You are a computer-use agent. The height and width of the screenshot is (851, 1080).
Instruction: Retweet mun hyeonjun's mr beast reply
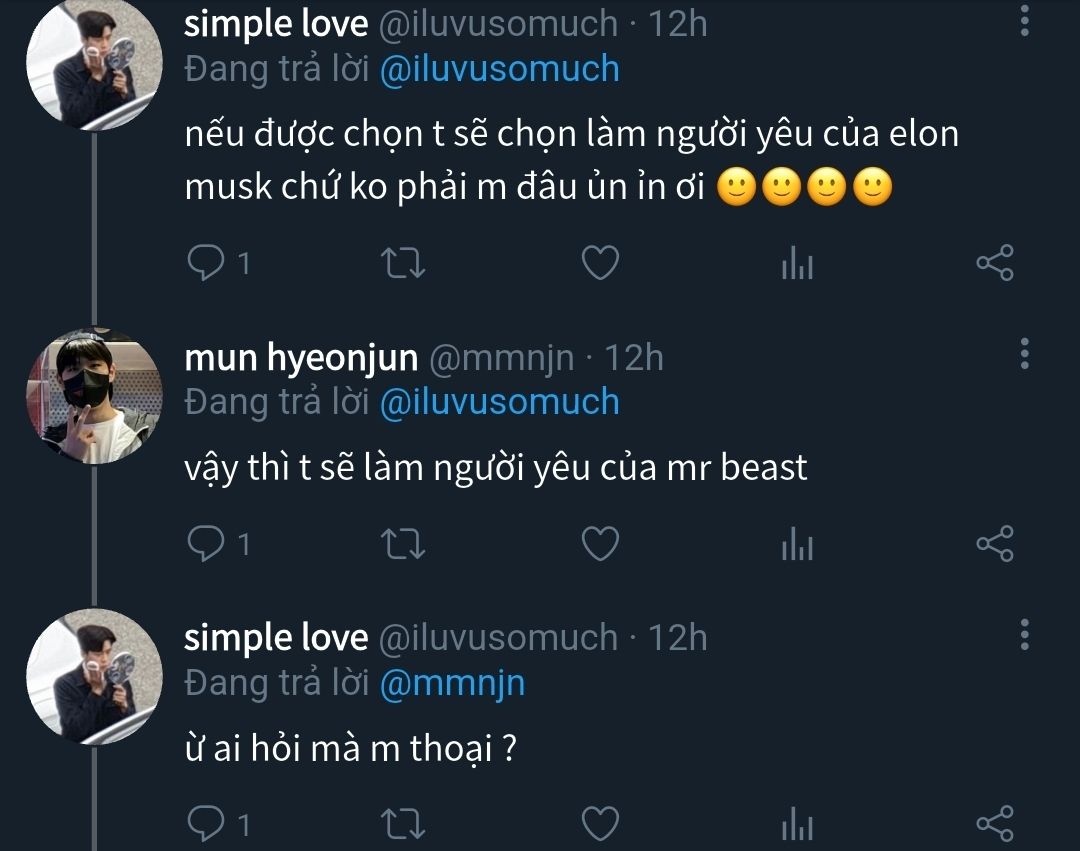(x=405, y=543)
